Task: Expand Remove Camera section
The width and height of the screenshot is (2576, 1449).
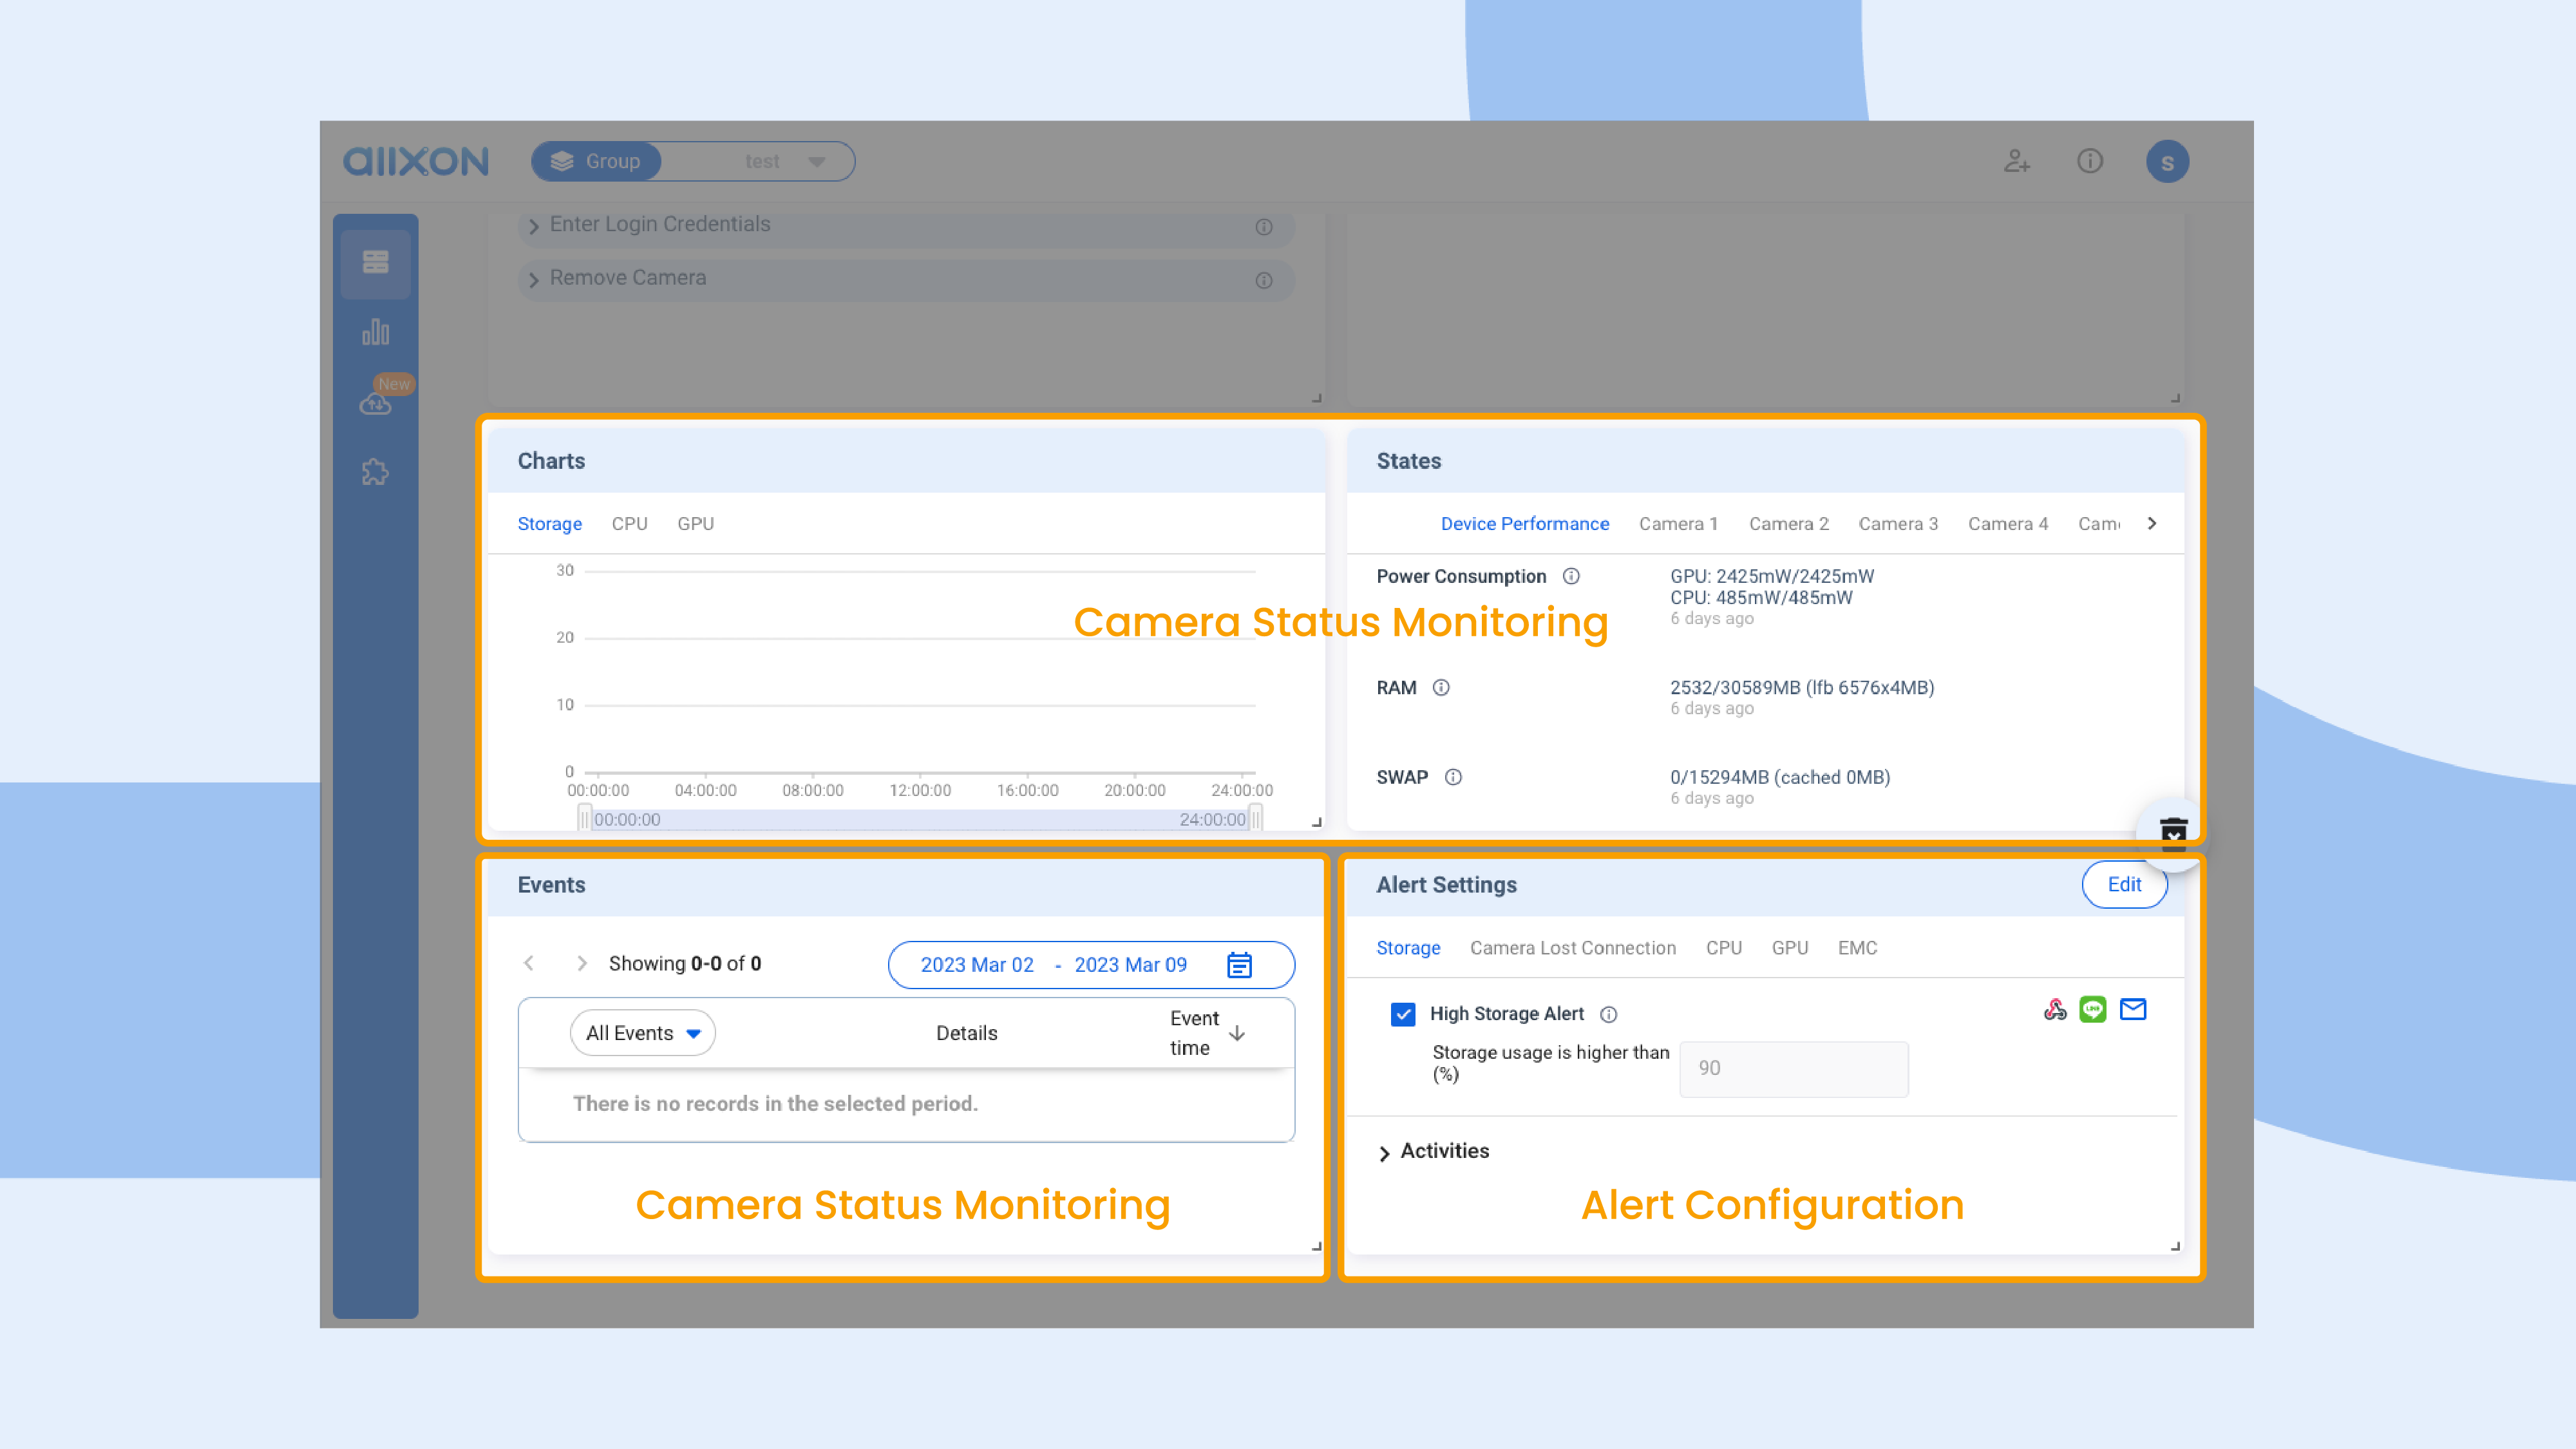Action: [628, 278]
